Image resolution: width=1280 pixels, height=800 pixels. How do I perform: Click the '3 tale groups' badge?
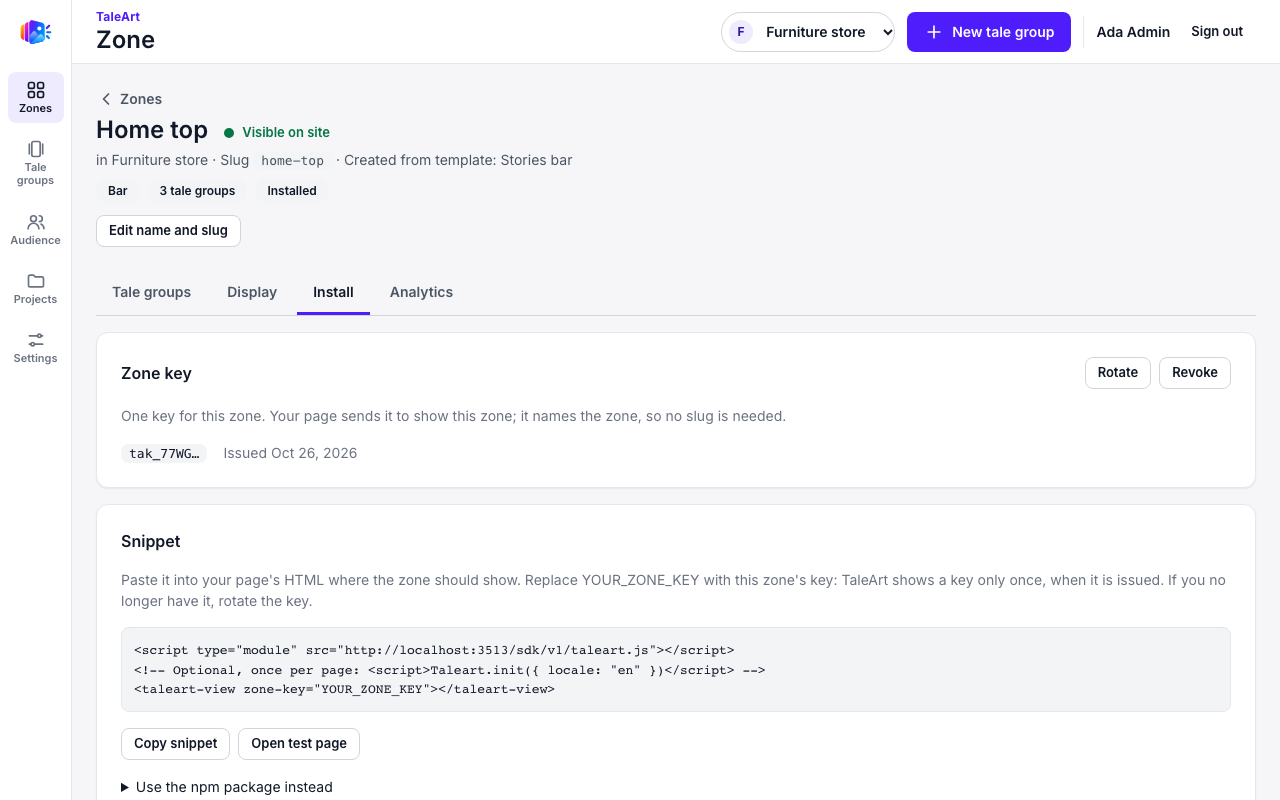[x=197, y=191]
